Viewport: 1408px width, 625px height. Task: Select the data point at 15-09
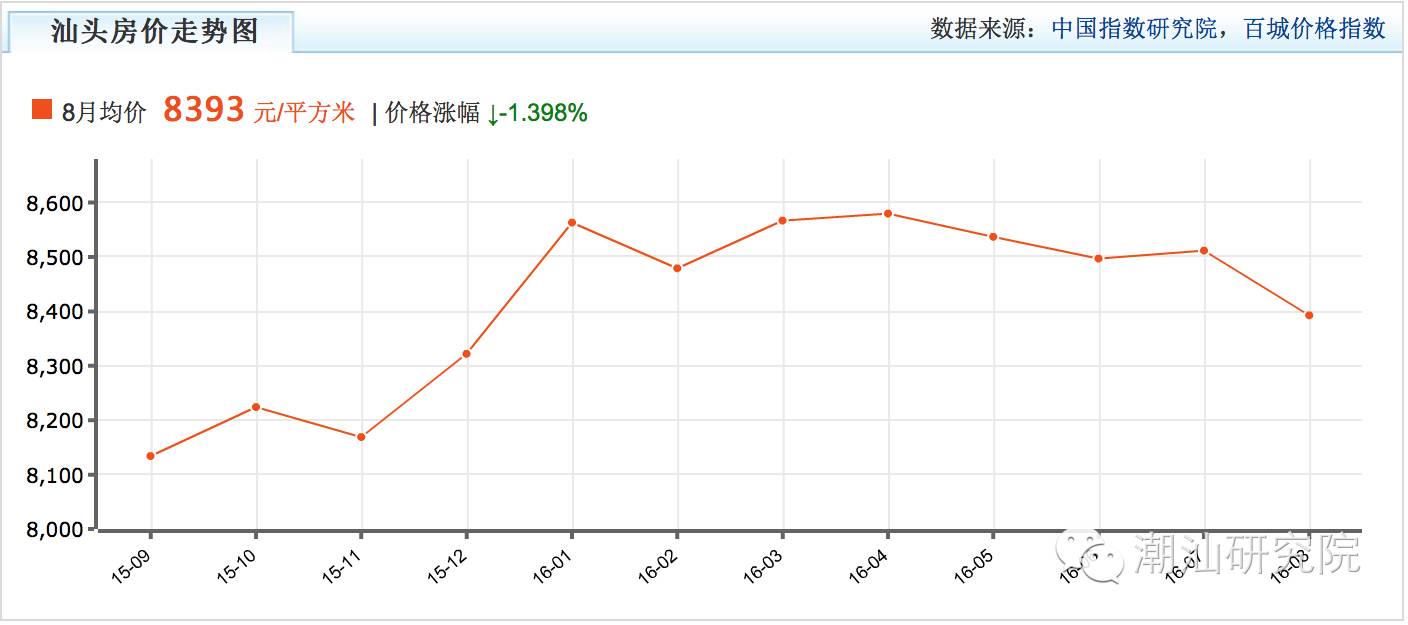pos(150,454)
